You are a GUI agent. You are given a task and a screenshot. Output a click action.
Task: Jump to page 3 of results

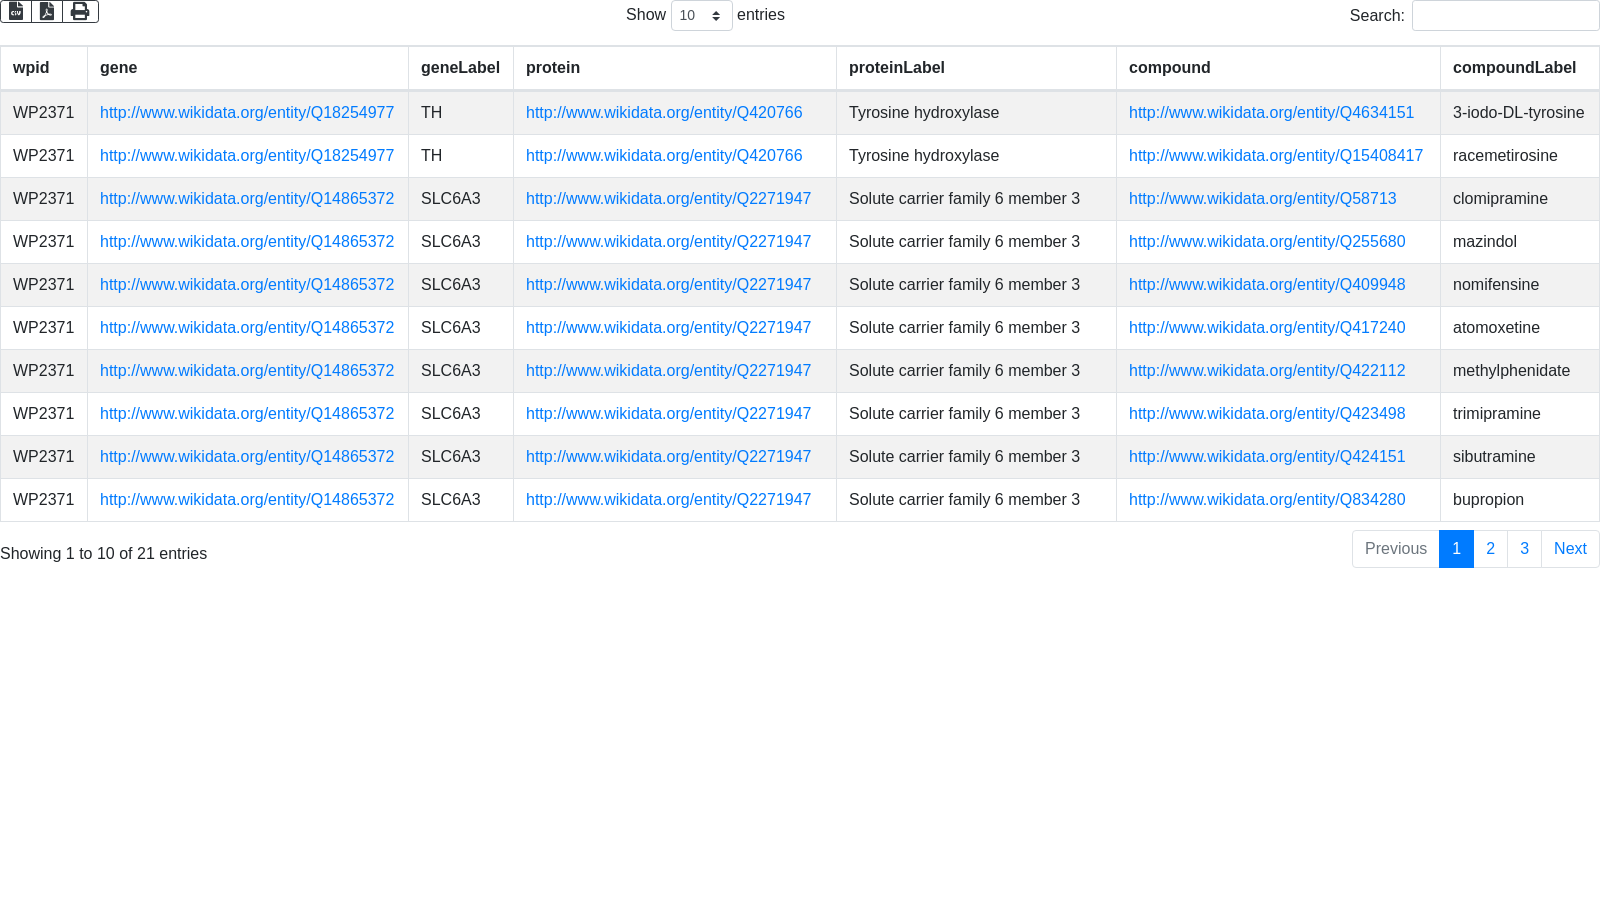[1524, 549]
